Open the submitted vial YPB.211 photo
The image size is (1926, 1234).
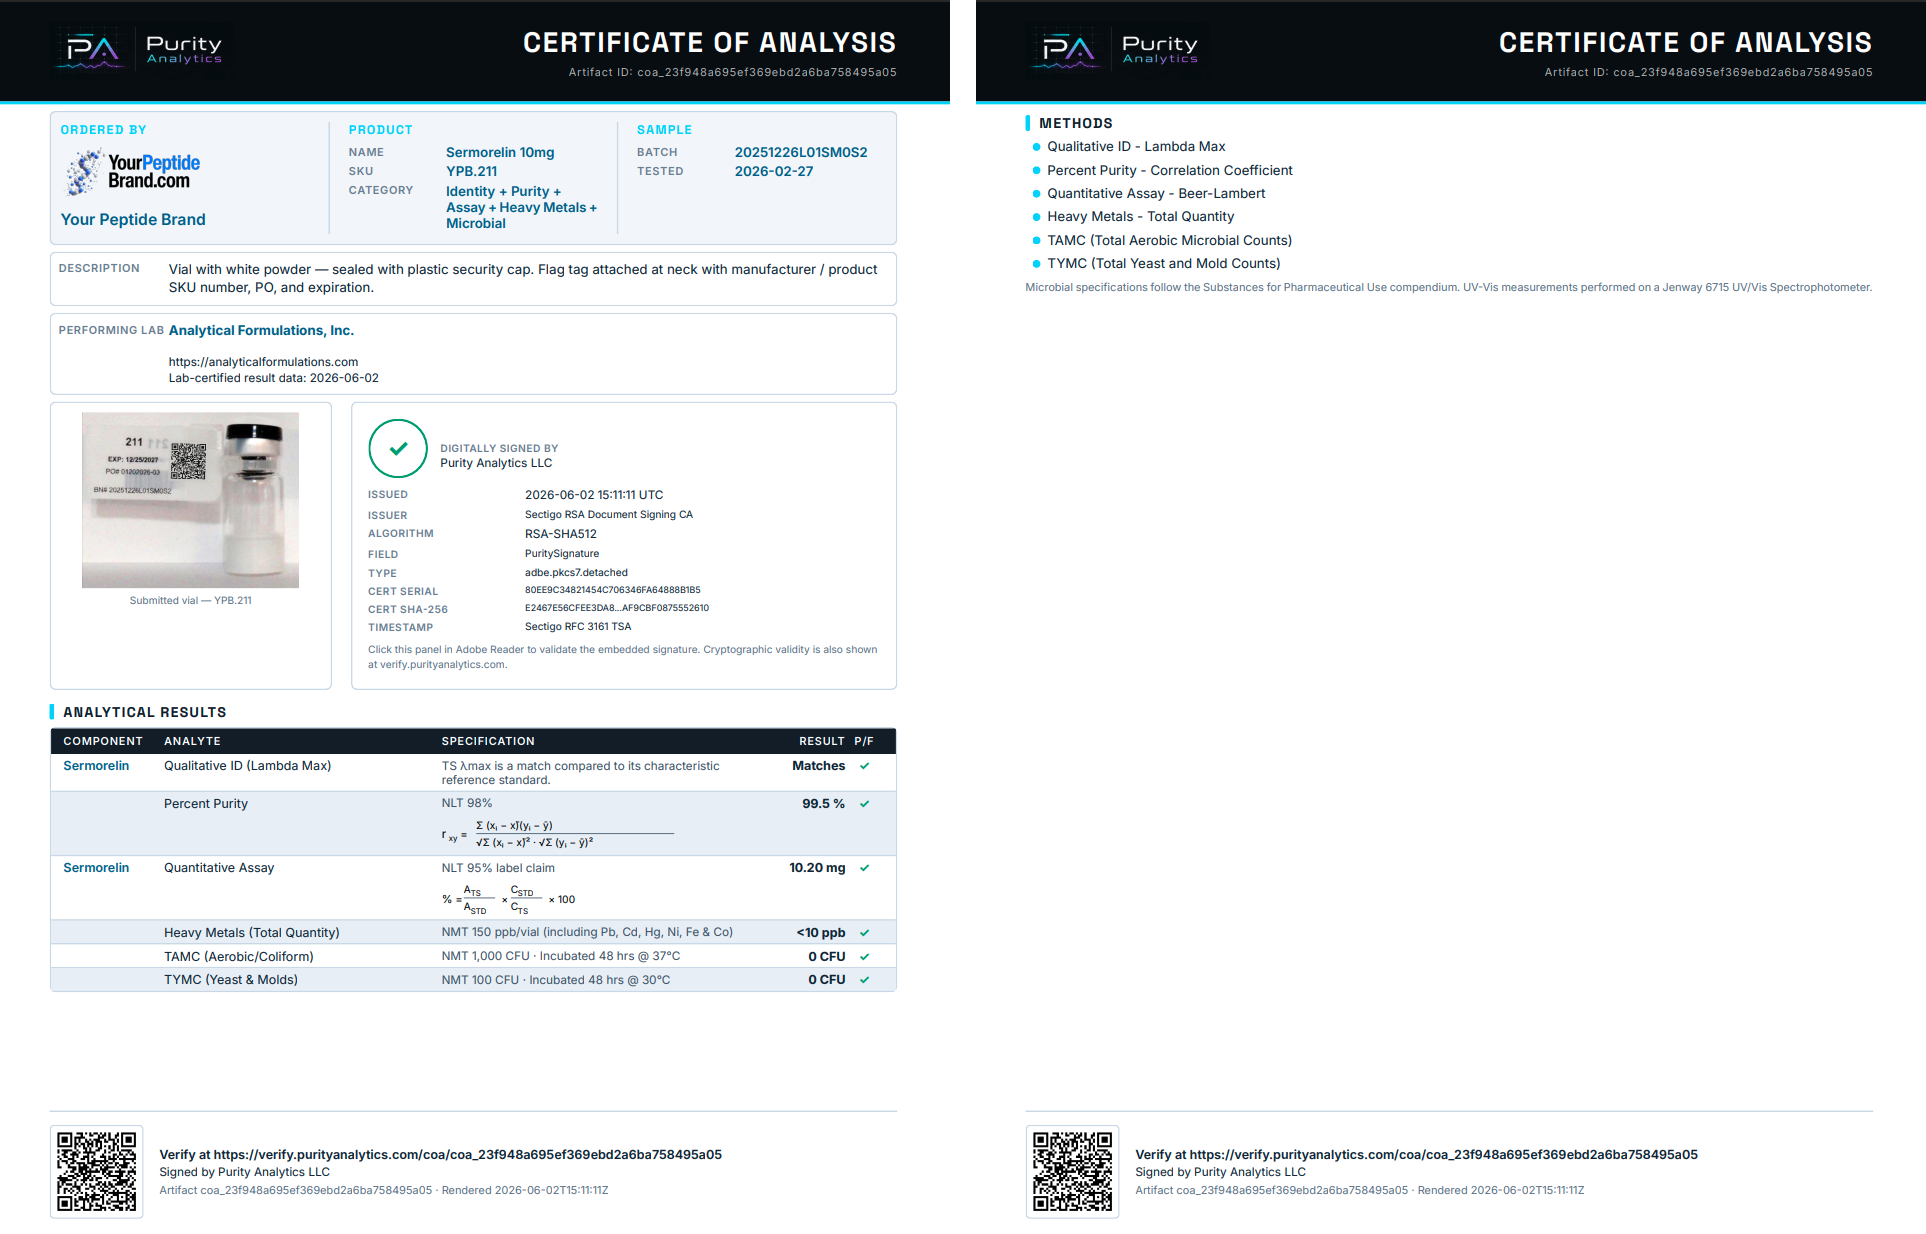(190, 500)
